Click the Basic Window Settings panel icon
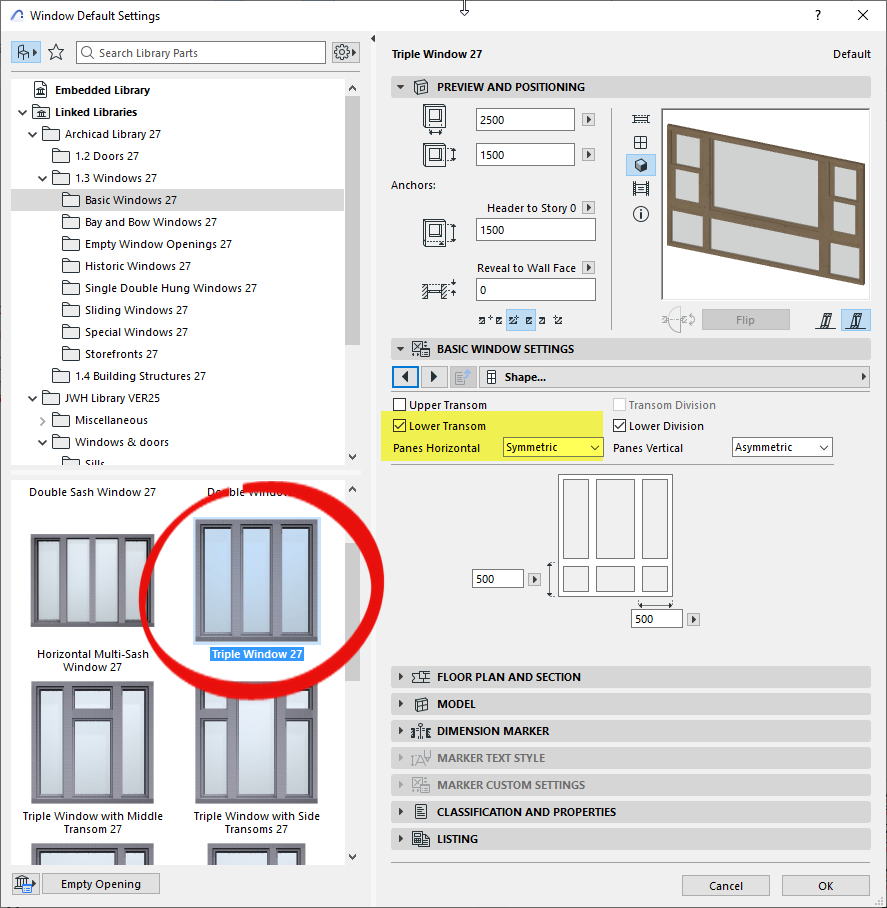887x908 pixels. [421, 349]
